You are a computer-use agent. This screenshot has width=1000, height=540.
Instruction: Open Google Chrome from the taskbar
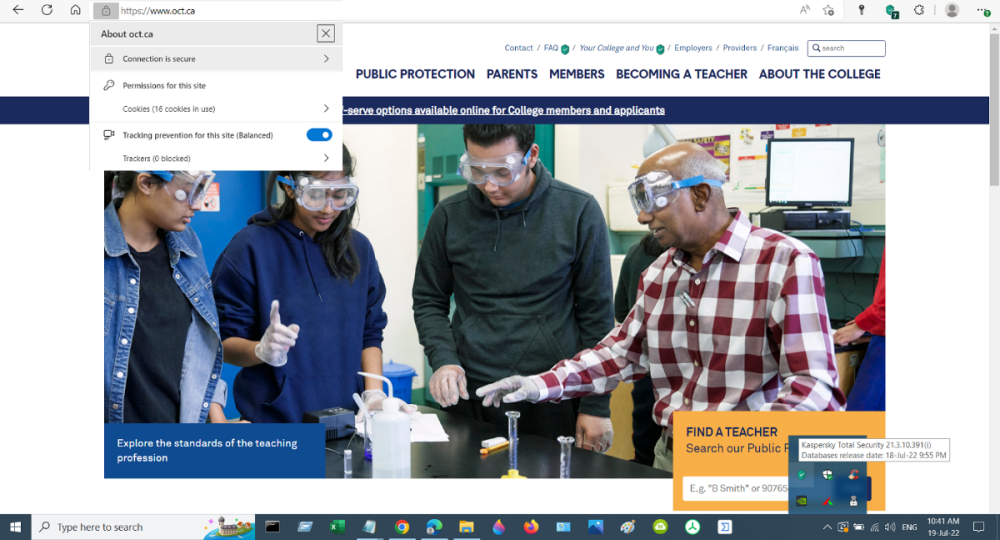402,527
